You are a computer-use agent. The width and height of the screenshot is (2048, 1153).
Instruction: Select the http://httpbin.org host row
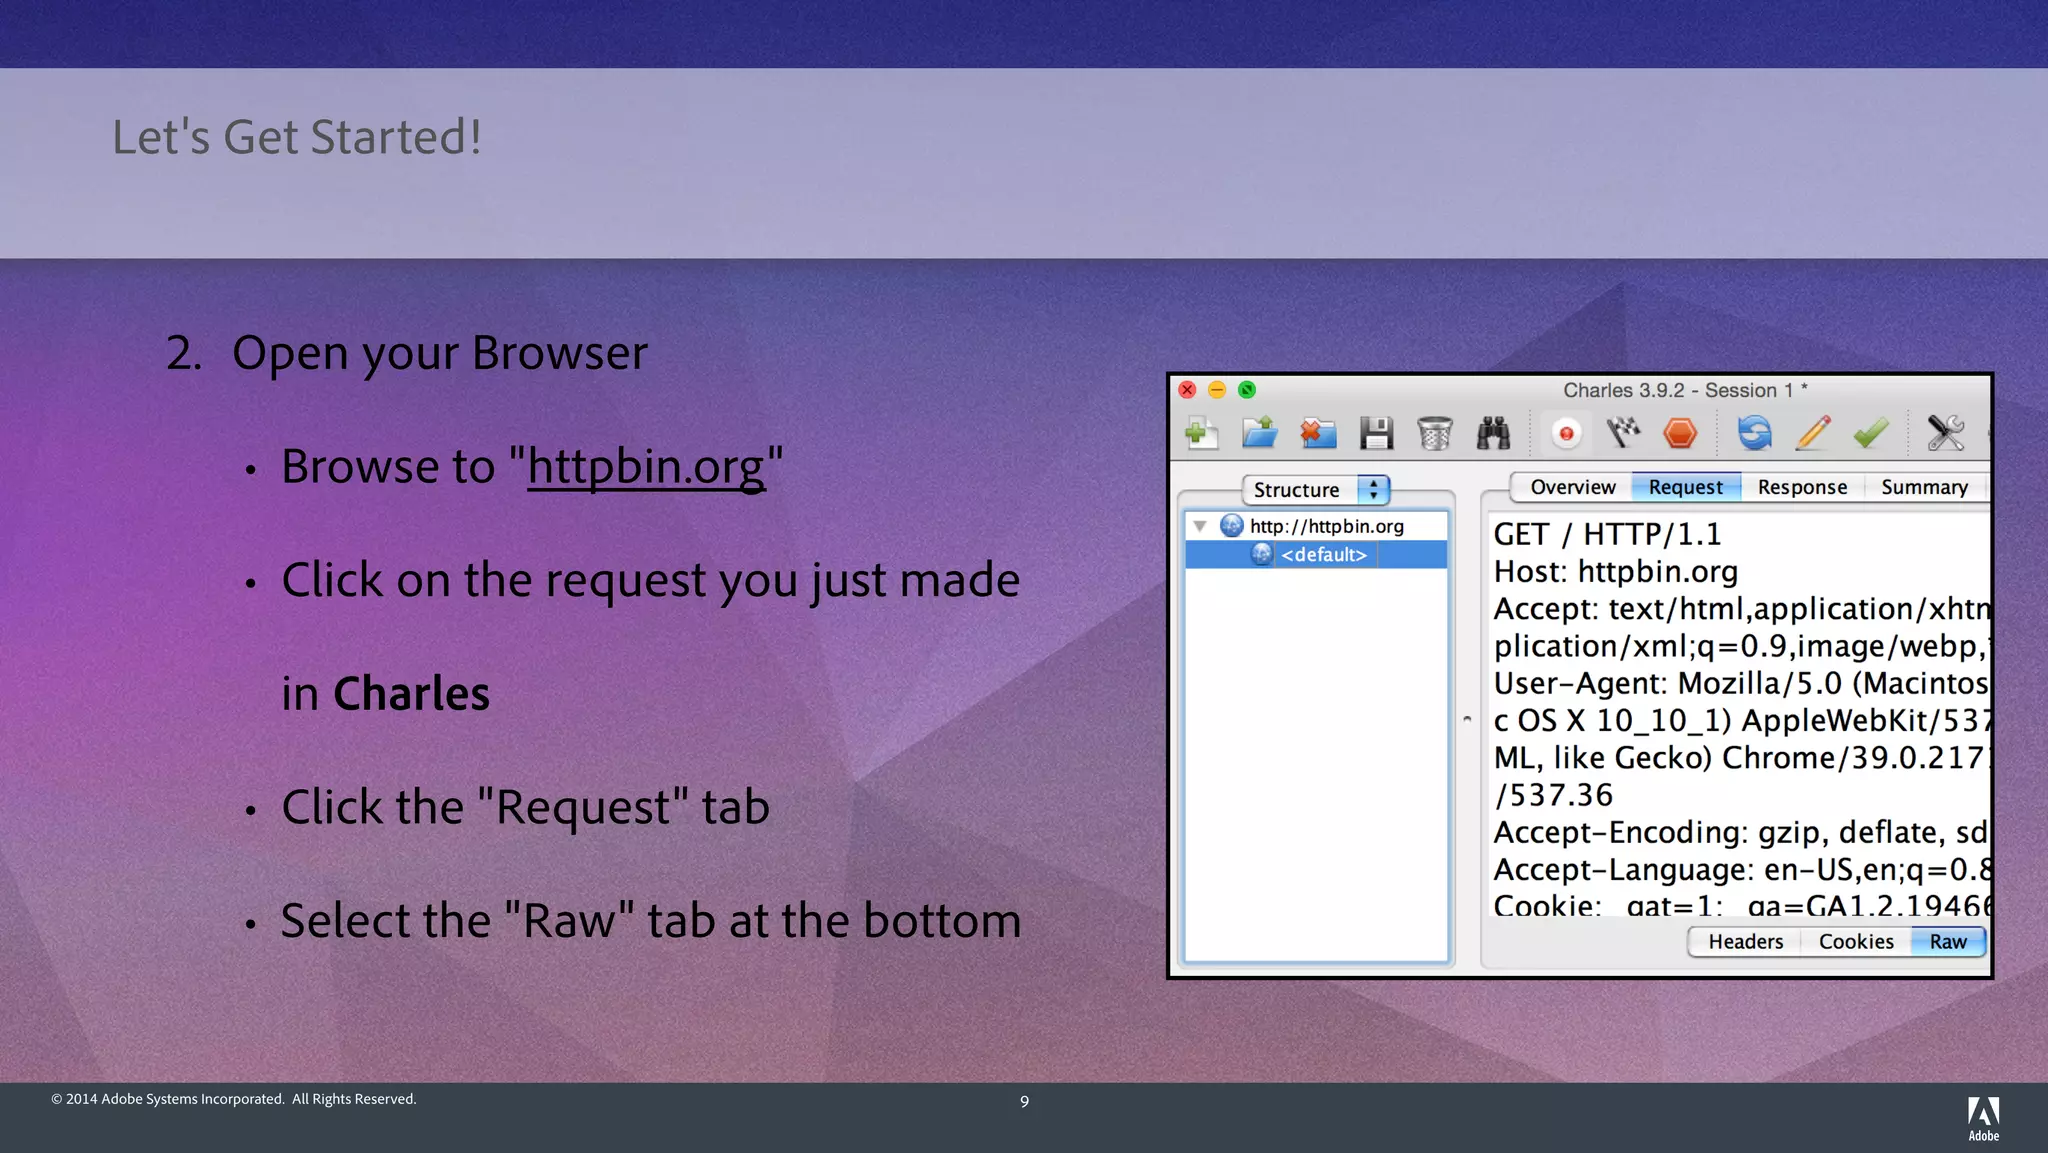[1315, 526]
